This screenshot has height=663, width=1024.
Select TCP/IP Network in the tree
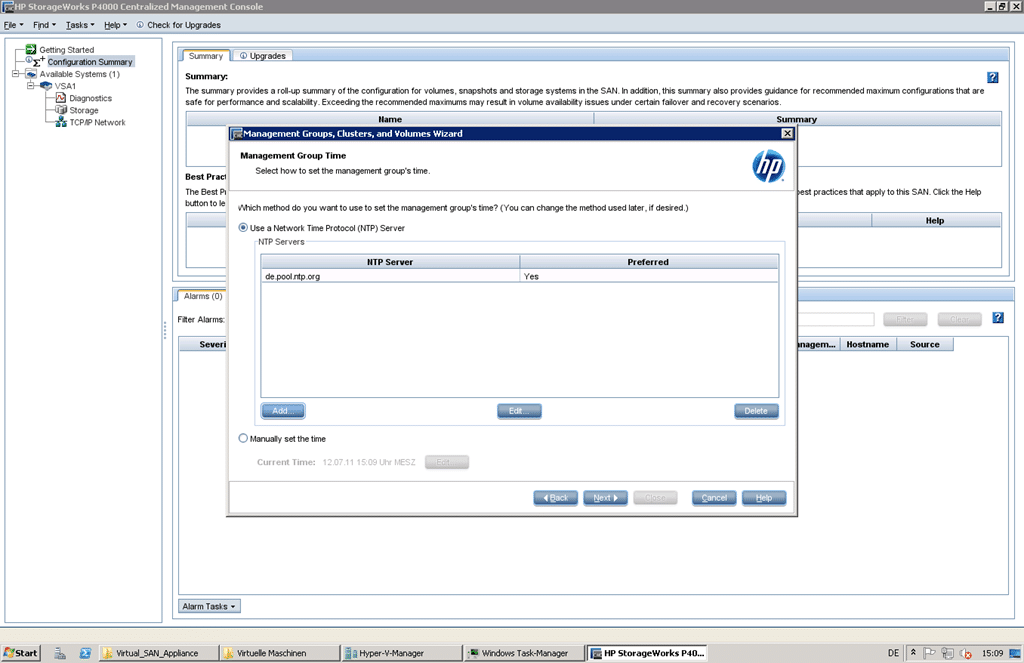coord(97,122)
